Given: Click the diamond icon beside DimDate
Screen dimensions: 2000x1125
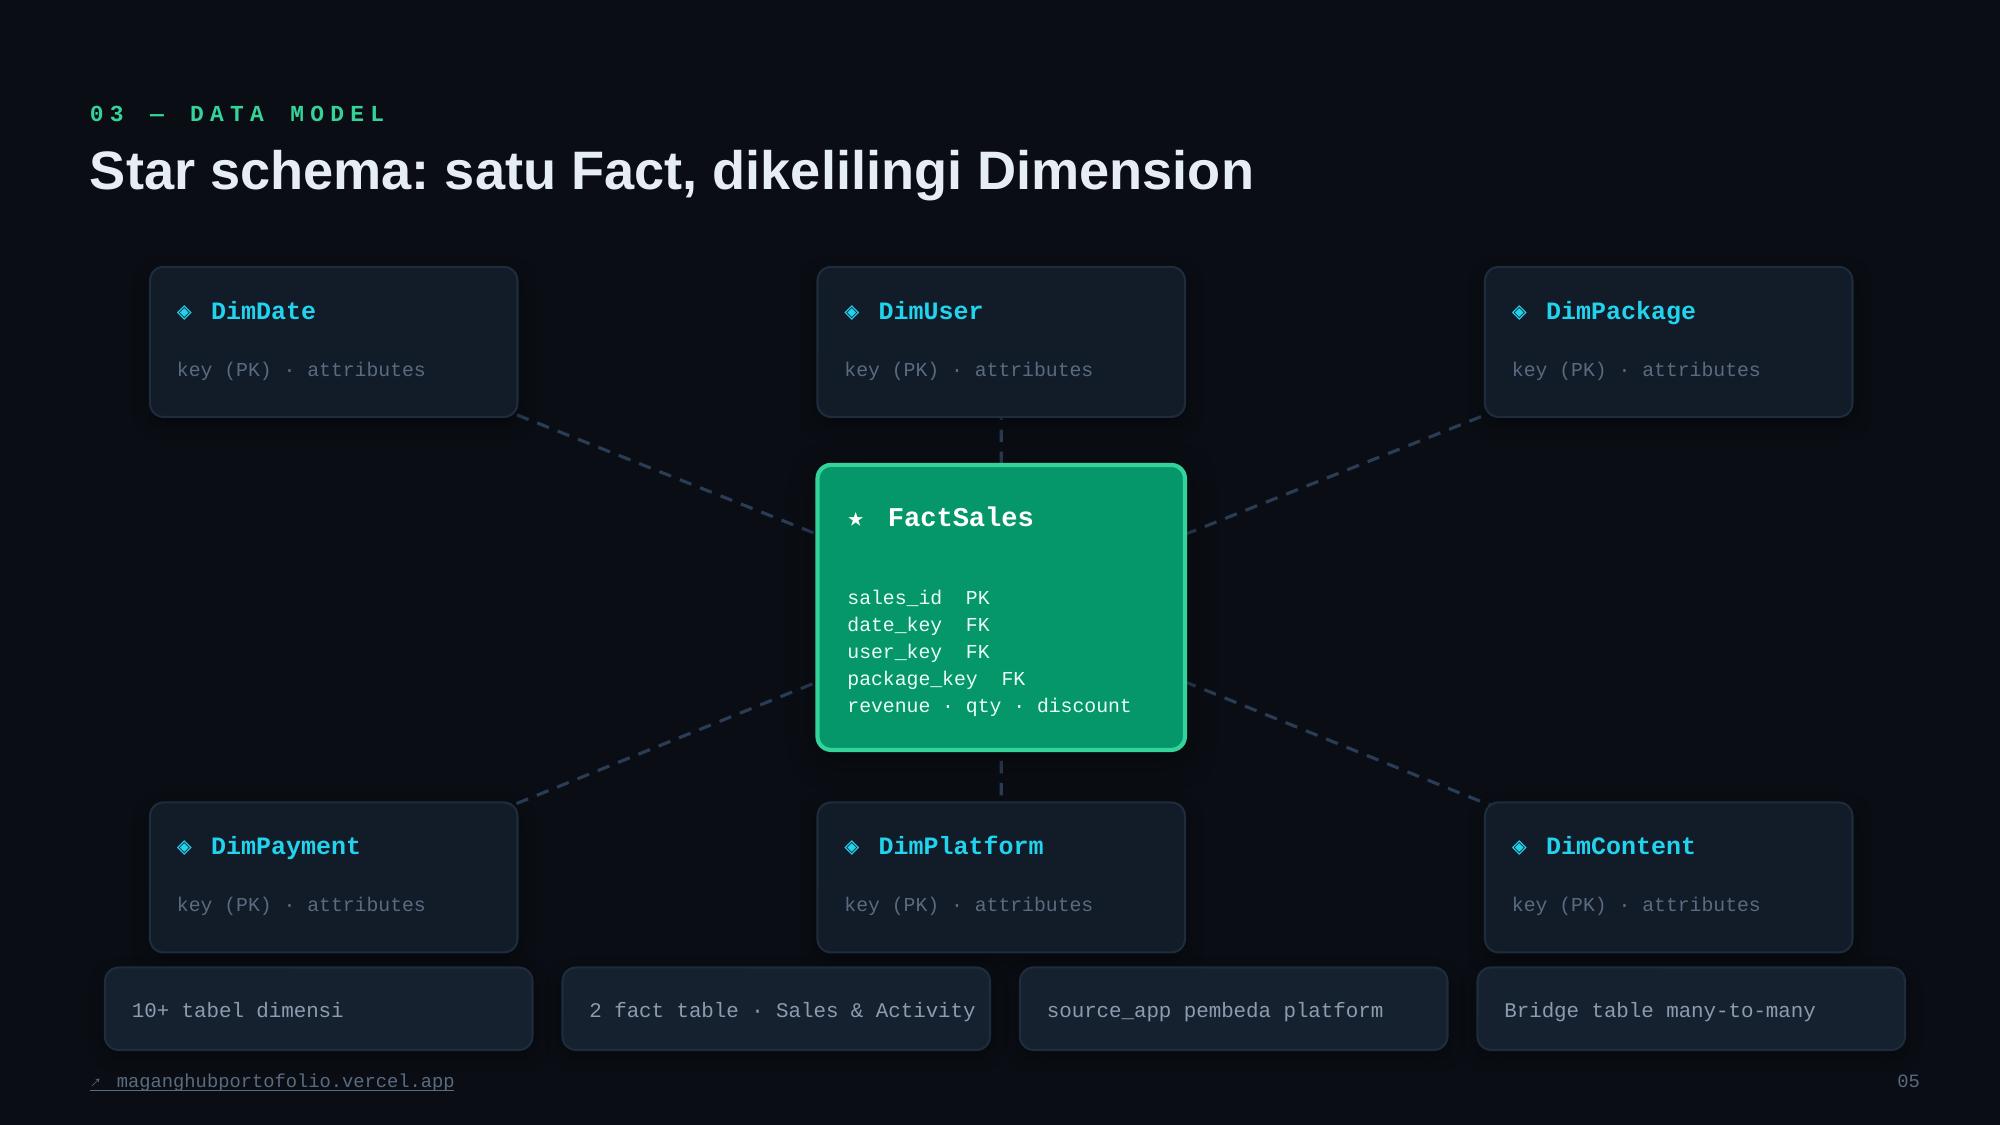Looking at the screenshot, I should coord(184,312).
